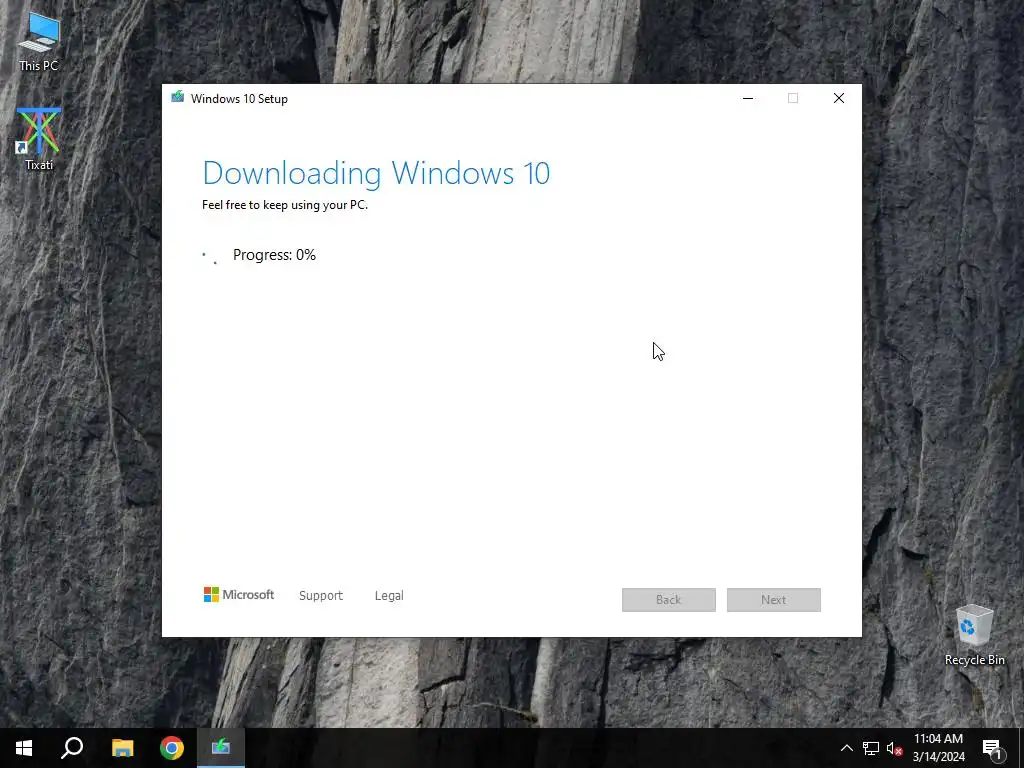The width and height of the screenshot is (1024, 768).
Task: Open the Legal link
Action: tap(389, 596)
